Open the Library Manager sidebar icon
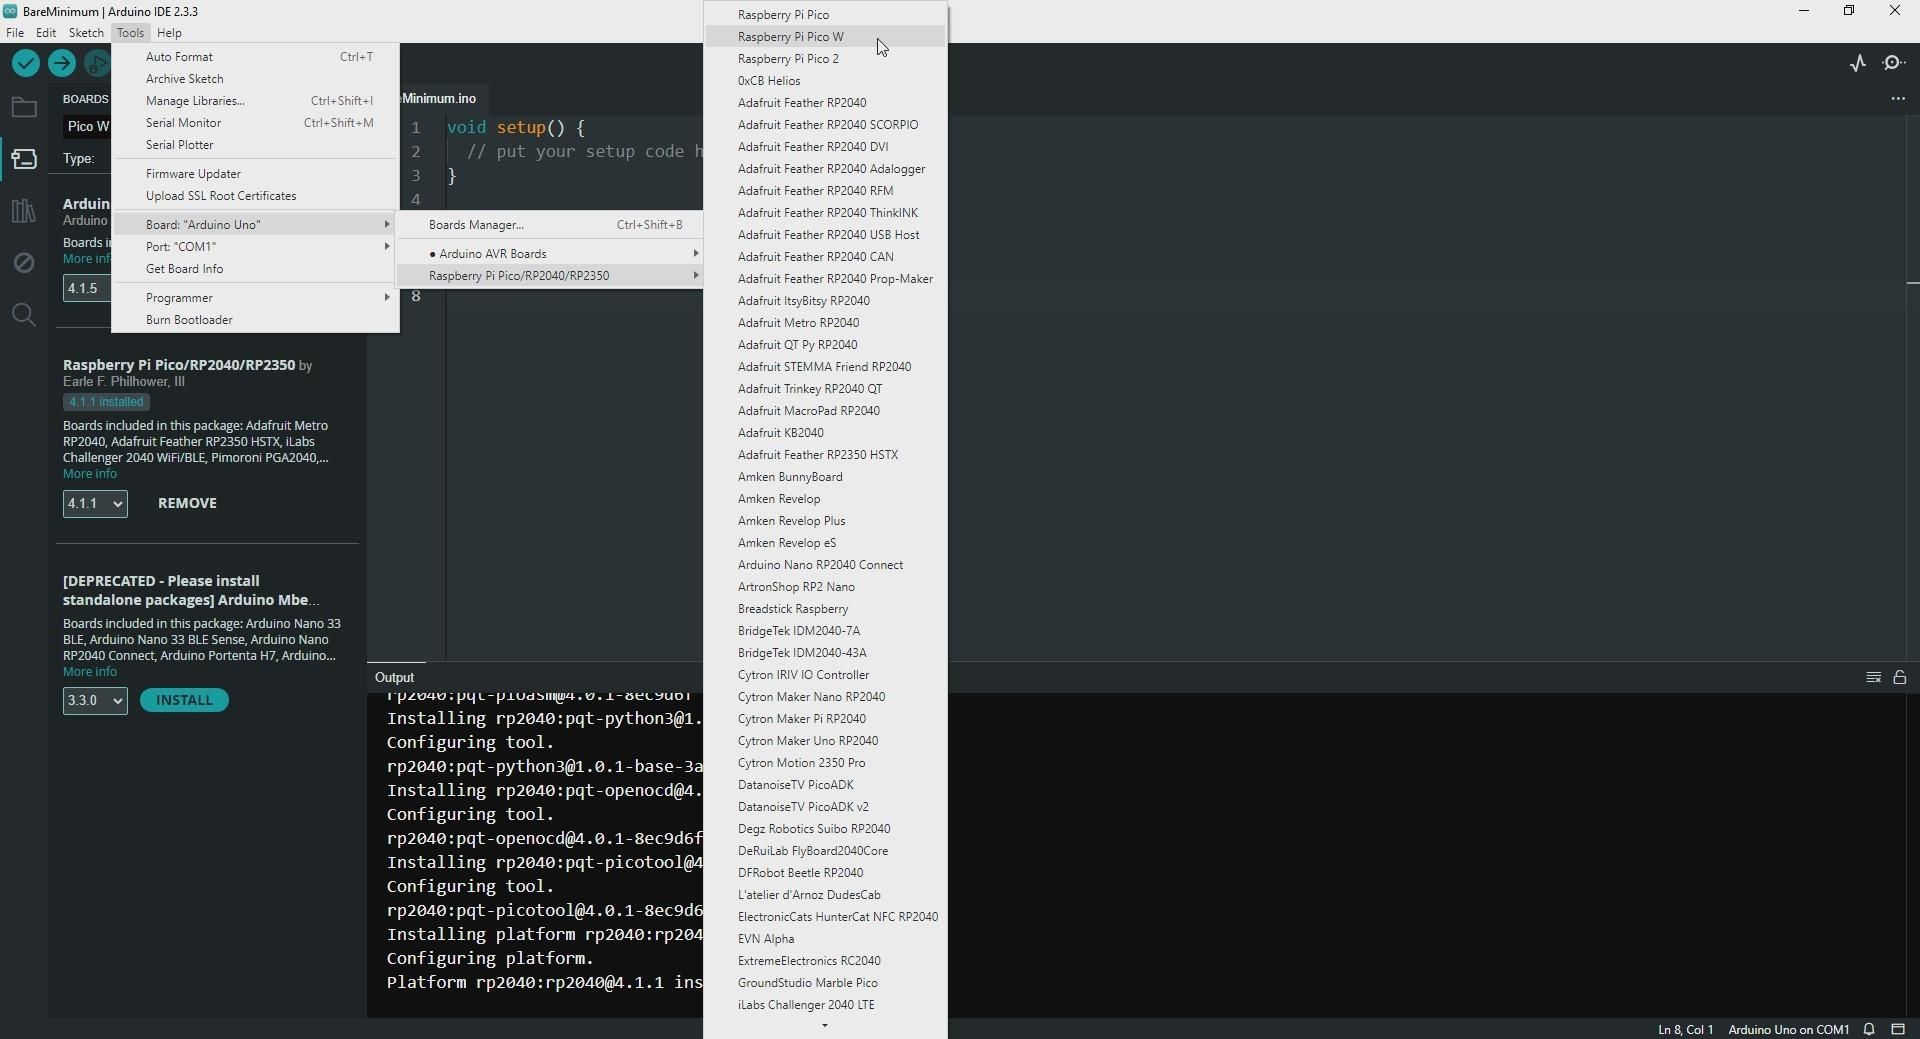The height and width of the screenshot is (1039, 1920). tap(24, 211)
